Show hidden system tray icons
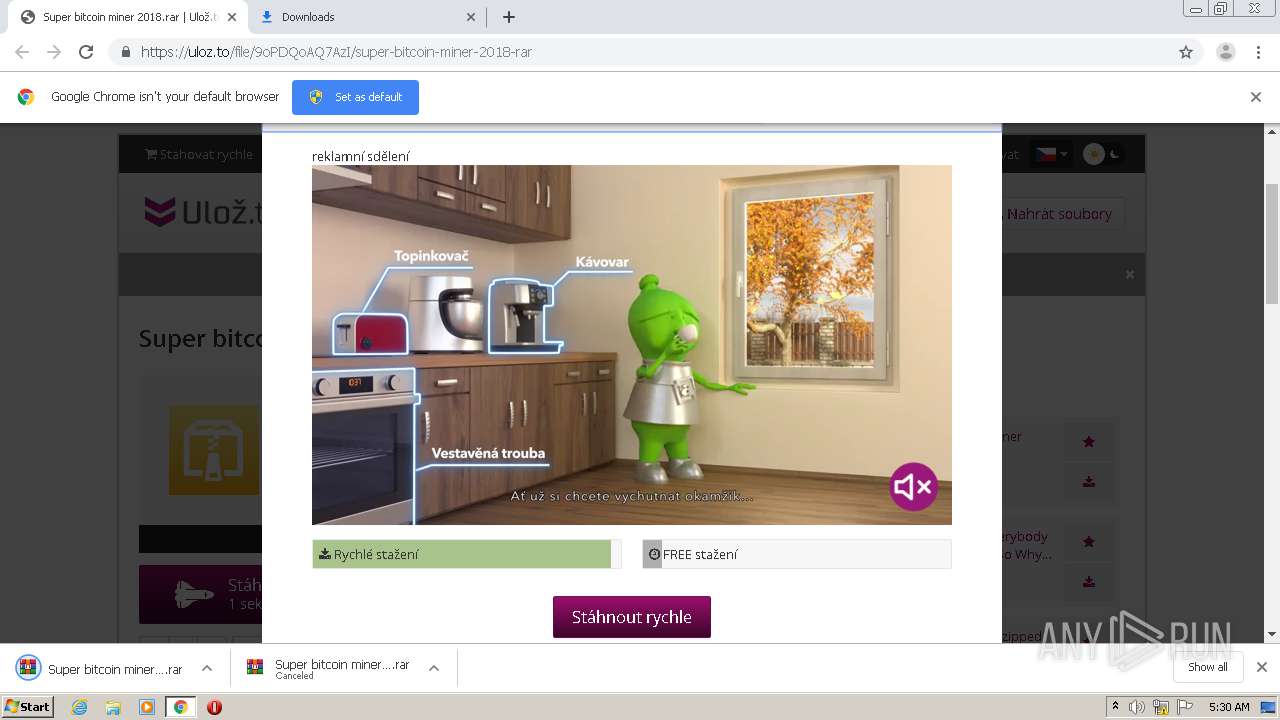 (1115, 707)
